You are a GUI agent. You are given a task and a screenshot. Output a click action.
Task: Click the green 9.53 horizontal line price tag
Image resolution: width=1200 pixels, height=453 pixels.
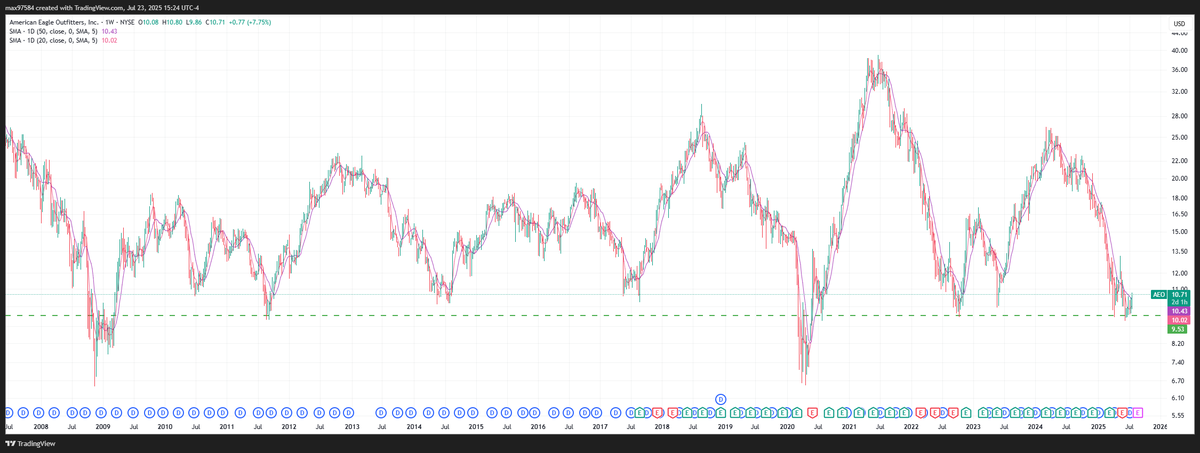(1179, 329)
